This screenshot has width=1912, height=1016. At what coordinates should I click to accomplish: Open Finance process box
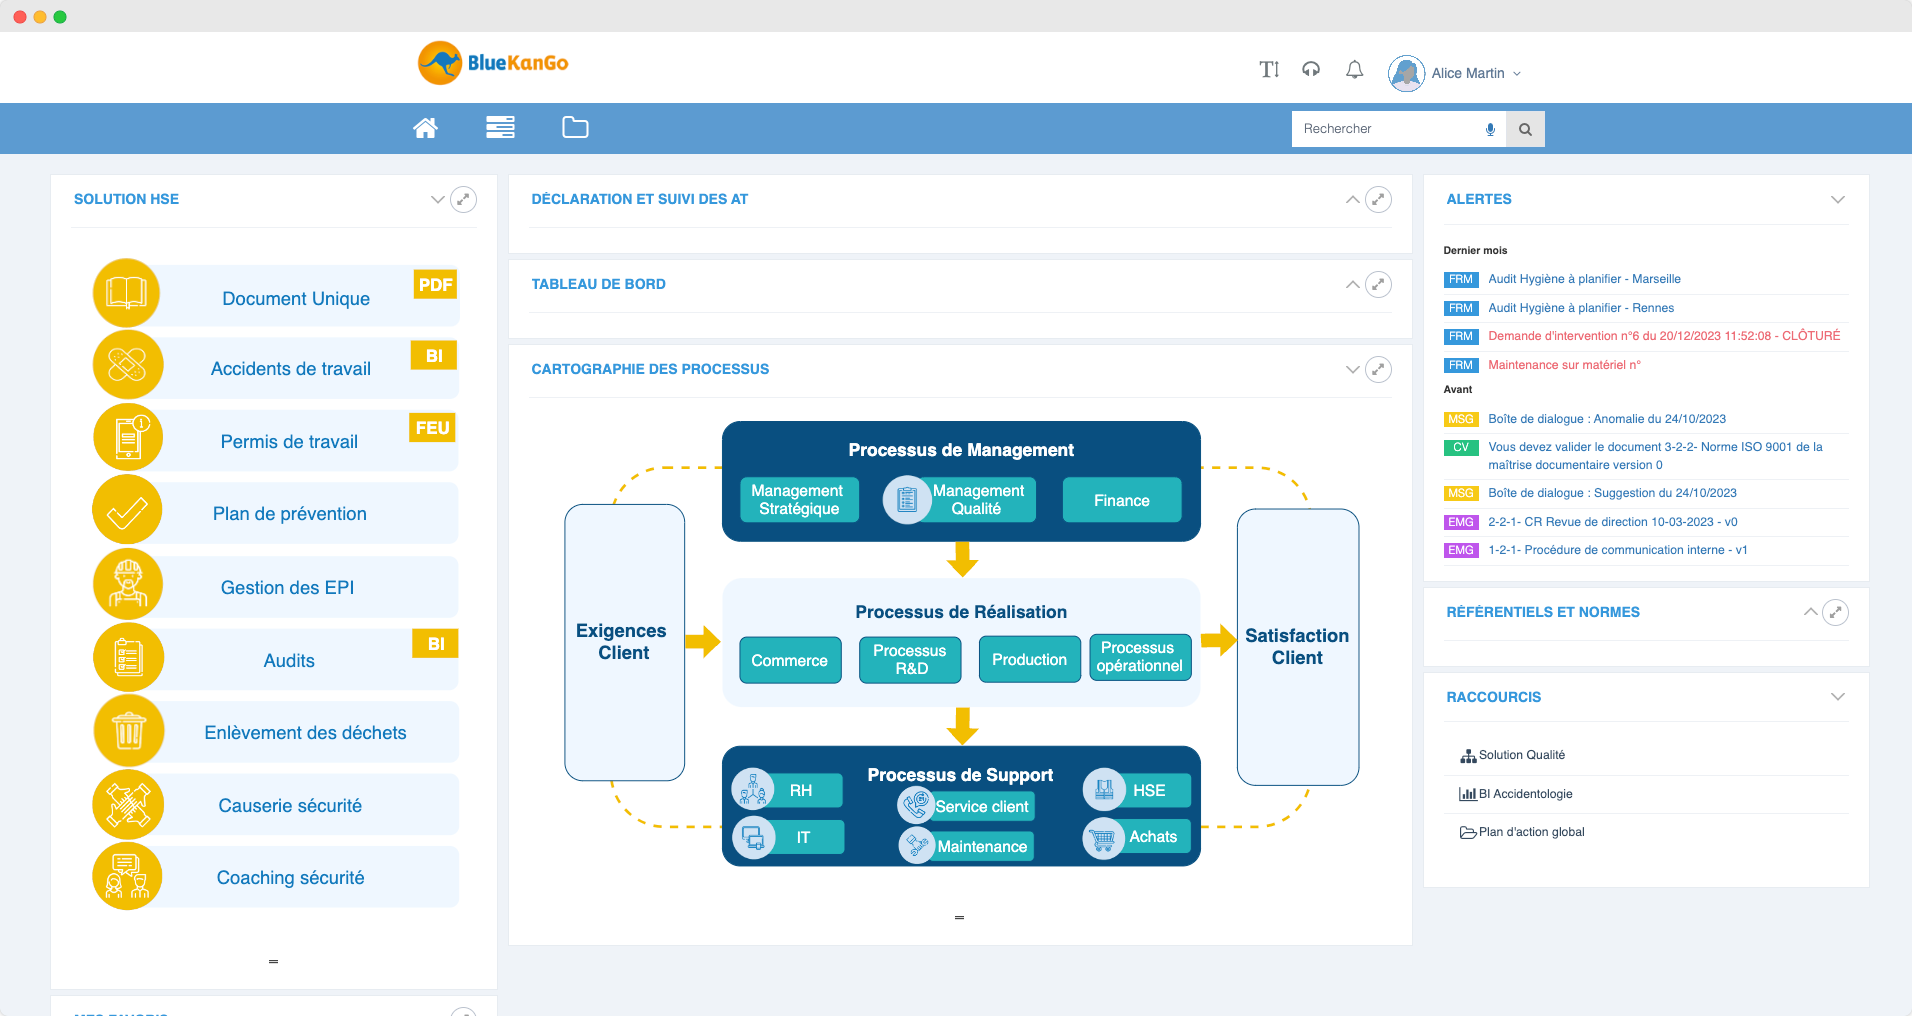(x=1121, y=500)
